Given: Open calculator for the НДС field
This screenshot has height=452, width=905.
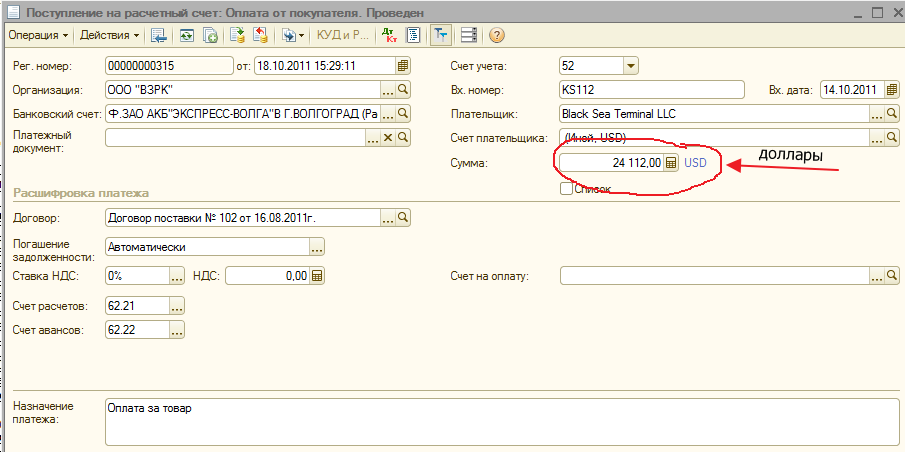Looking at the screenshot, I should [317, 276].
